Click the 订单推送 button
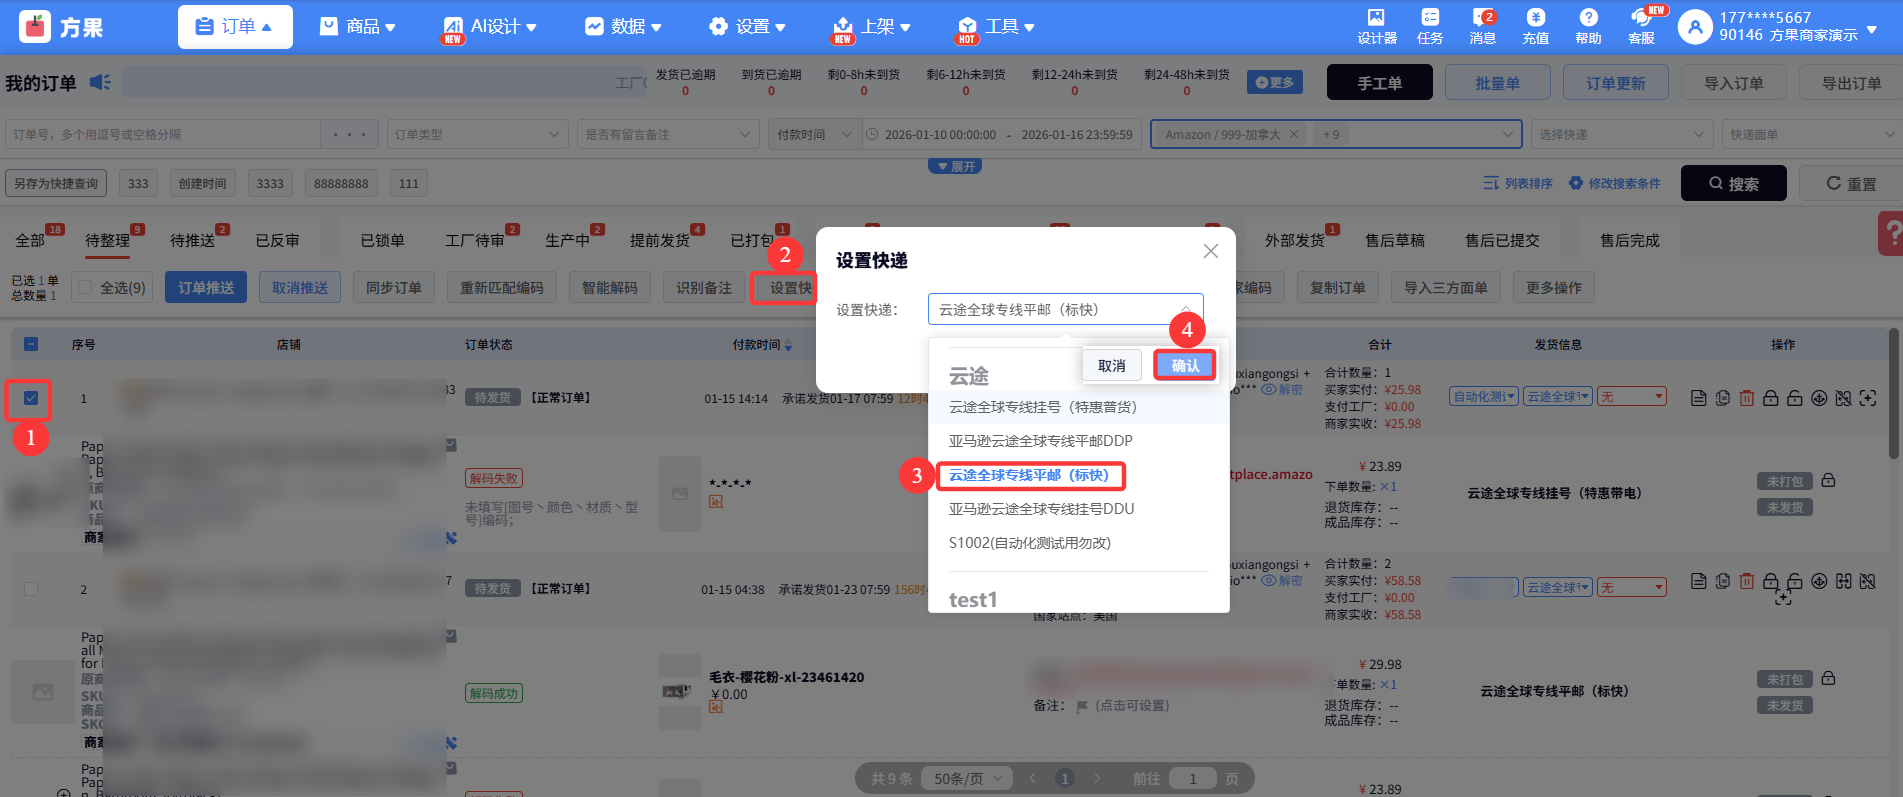Screen dimensions: 1903x797 point(206,288)
